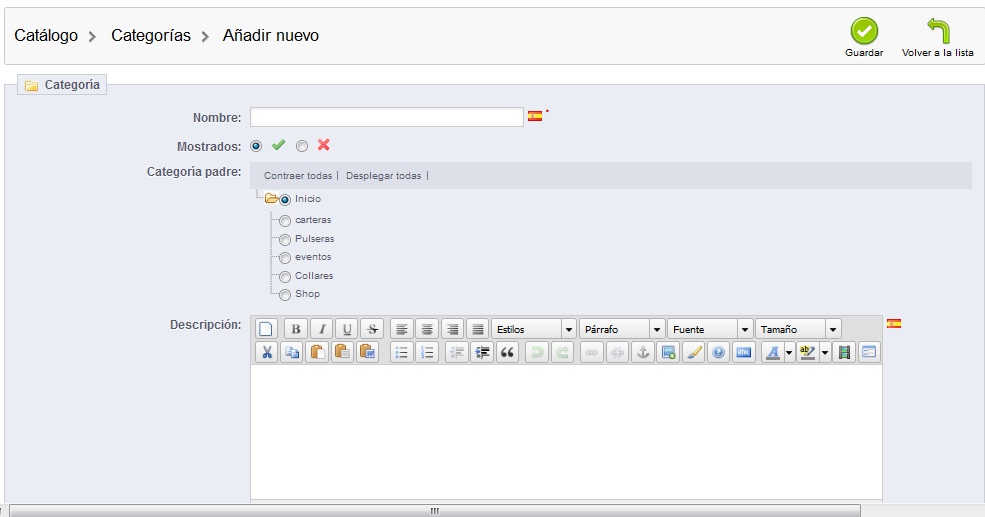Open the highlight color picker arrow
The width and height of the screenshot is (985, 517).
[825, 352]
